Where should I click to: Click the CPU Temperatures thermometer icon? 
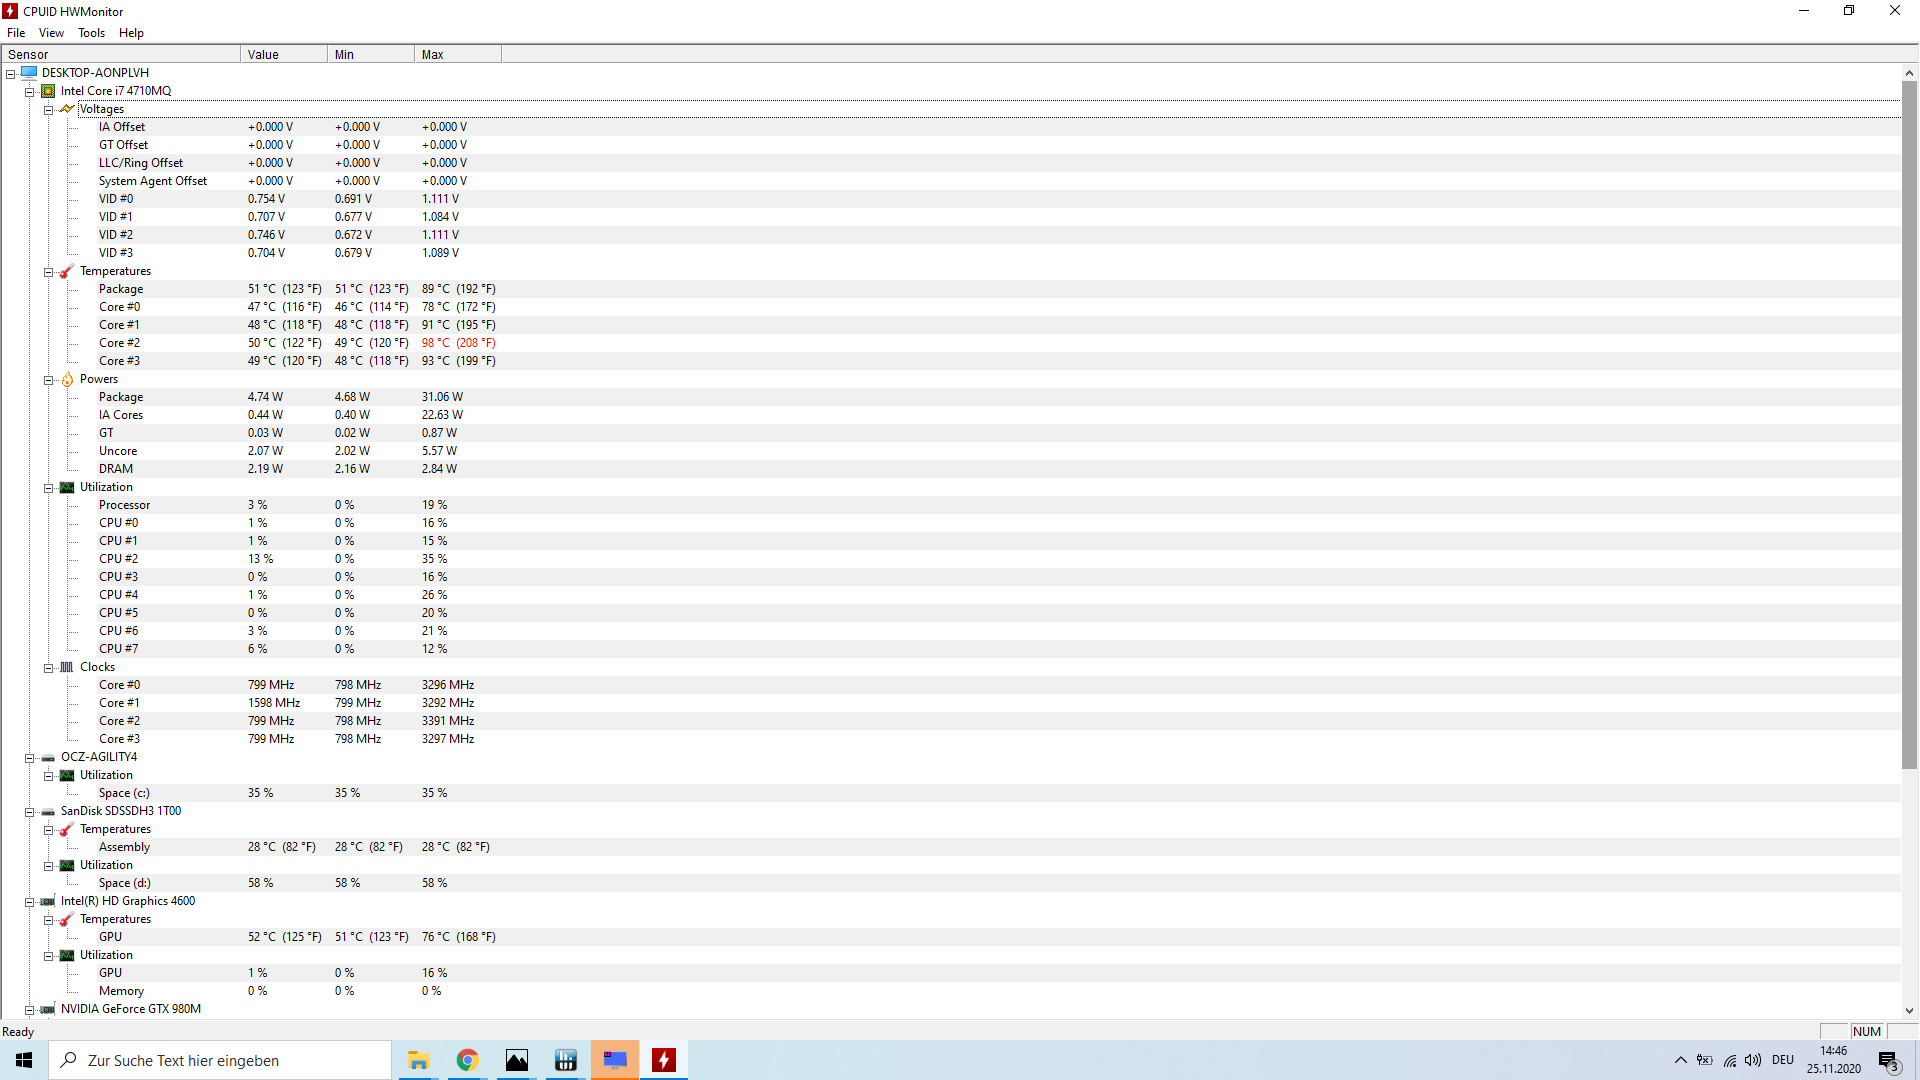(67, 271)
